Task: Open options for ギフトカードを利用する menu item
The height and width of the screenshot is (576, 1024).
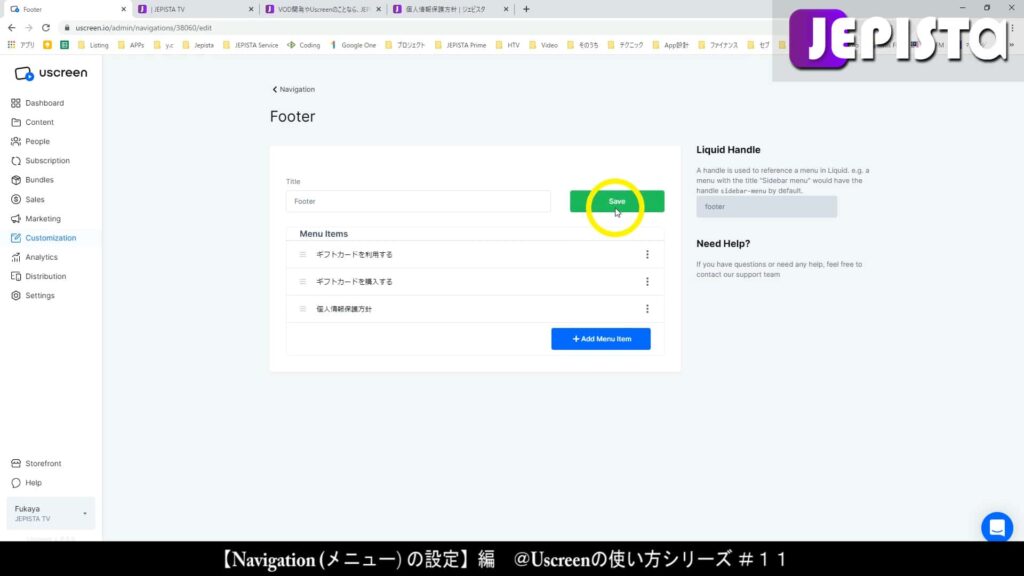Action: tap(647, 254)
